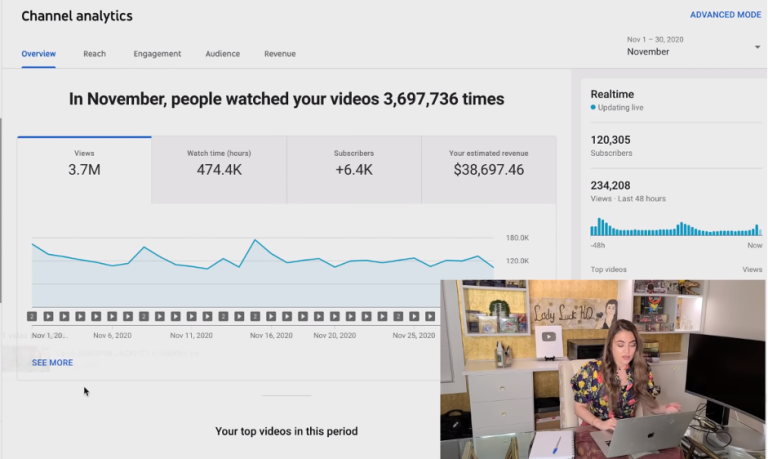
Task: Switch to the Reach tab
Action: coord(94,54)
